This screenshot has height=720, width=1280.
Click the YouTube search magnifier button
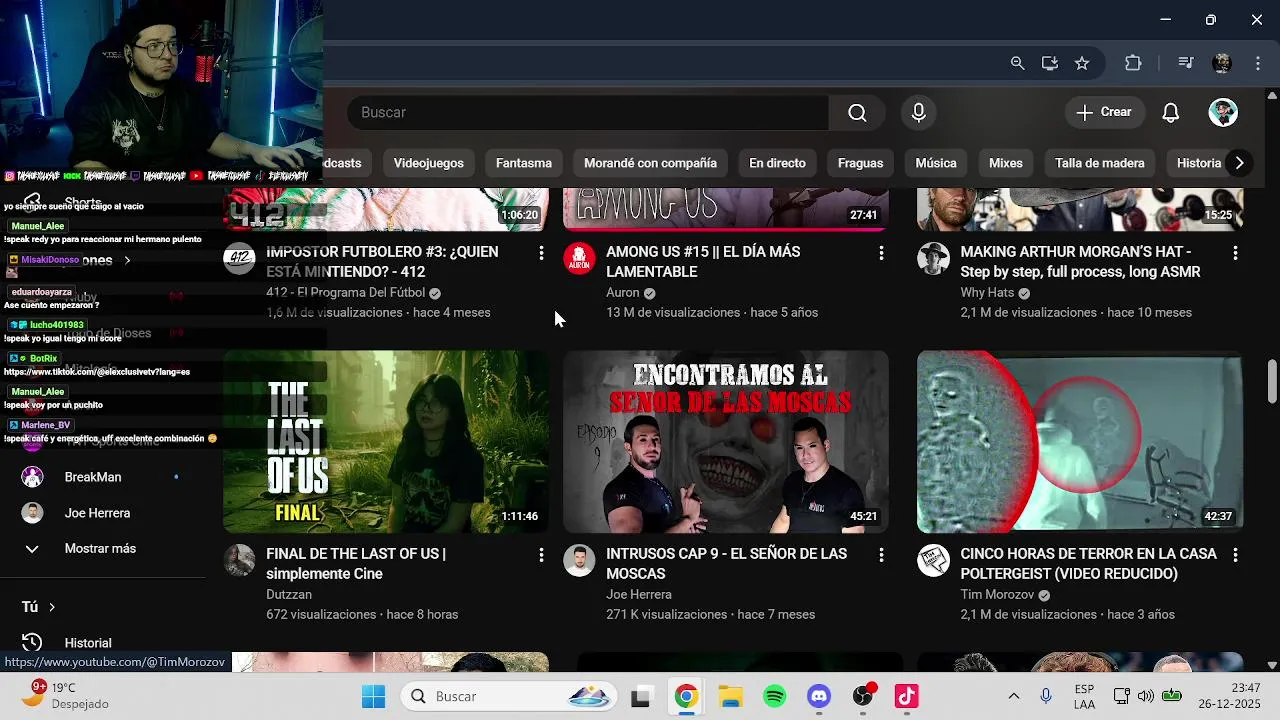[857, 113]
